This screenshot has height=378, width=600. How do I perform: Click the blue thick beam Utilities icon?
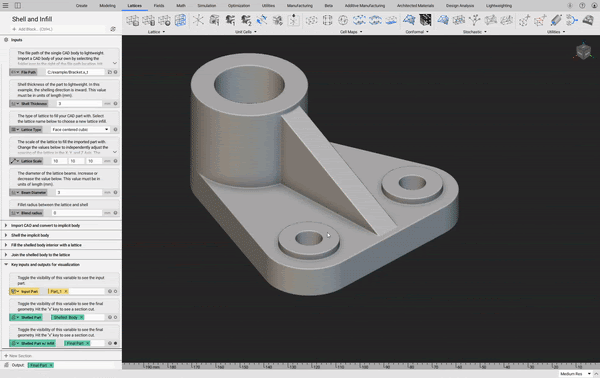click(556, 20)
